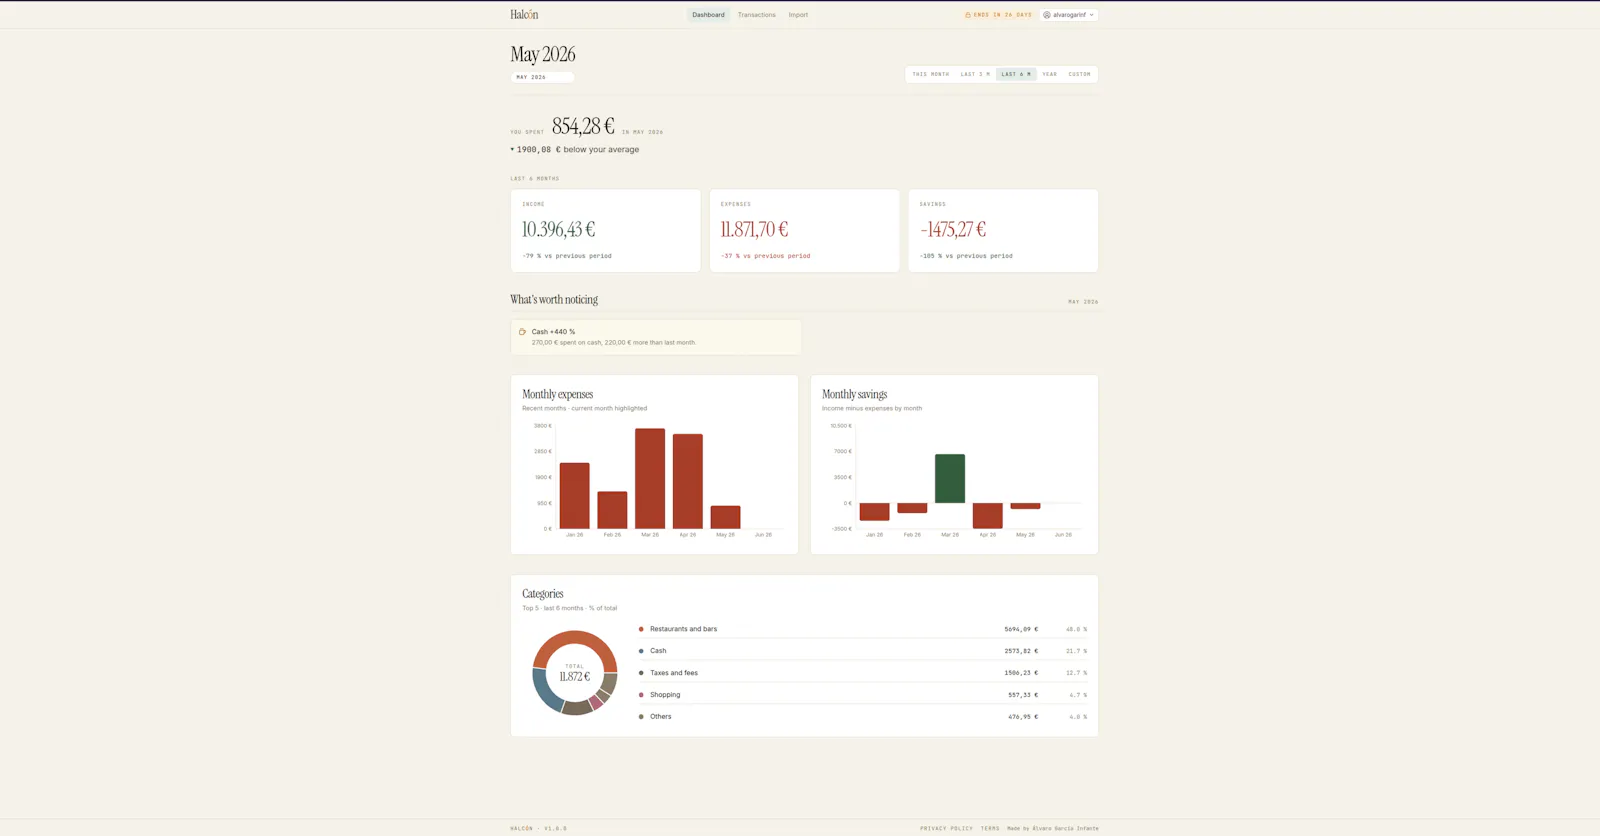Viewport: 1600px width, 836px height.
Task: Click the olive dot beside Others
Action: [641, 717]
